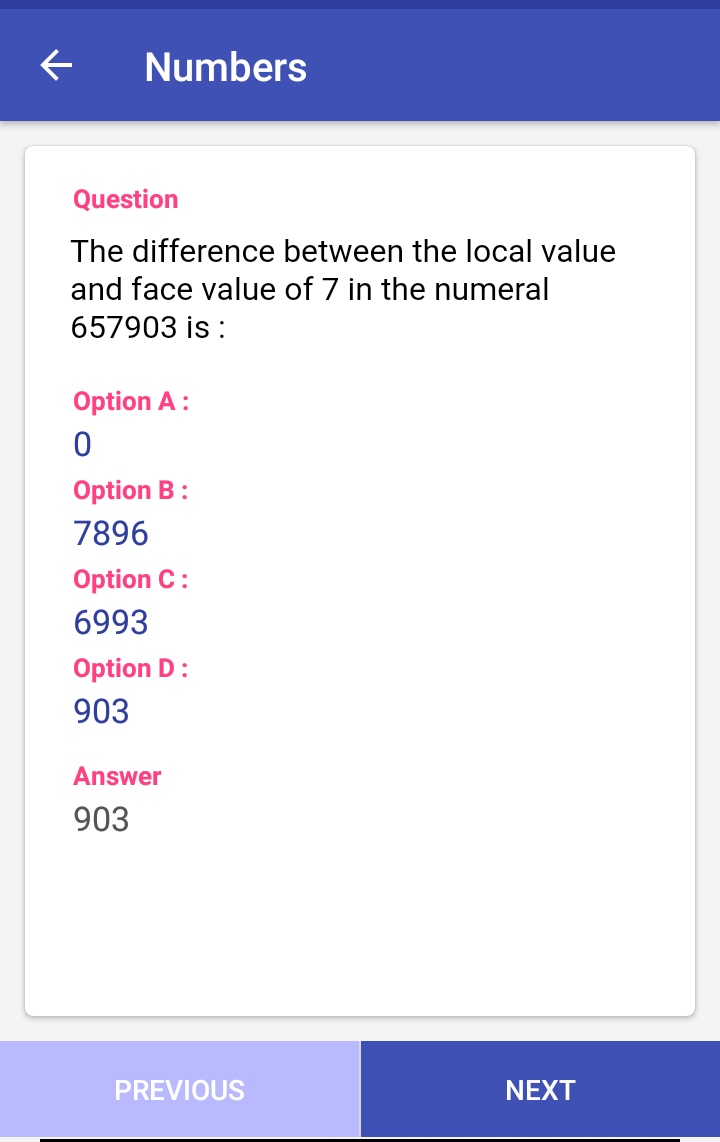
Task: Select the Option D label
Action: coord(131,668)
